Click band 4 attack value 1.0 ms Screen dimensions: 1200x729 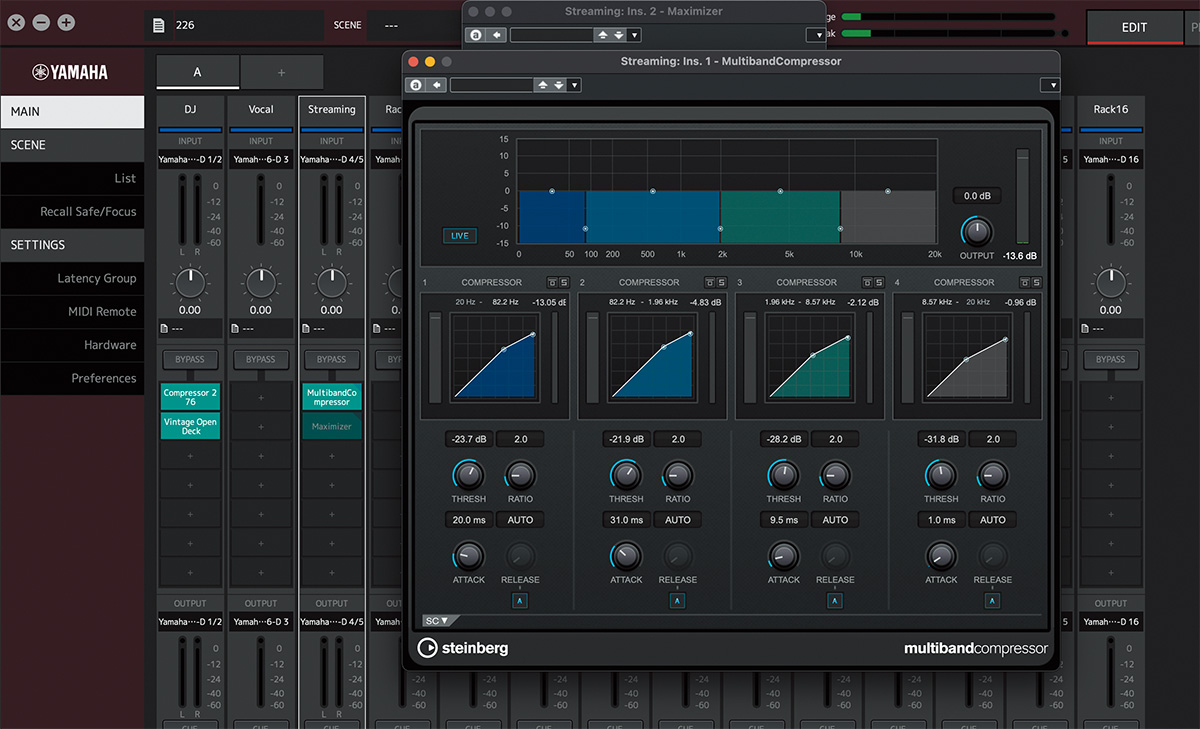(x=941, y=520)
